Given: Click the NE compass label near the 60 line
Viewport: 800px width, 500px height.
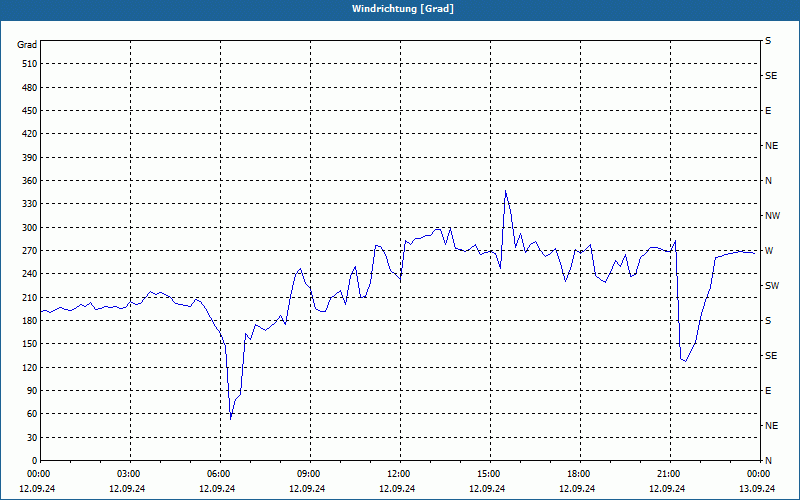Looking at the screenshot, I should (771, 426).
